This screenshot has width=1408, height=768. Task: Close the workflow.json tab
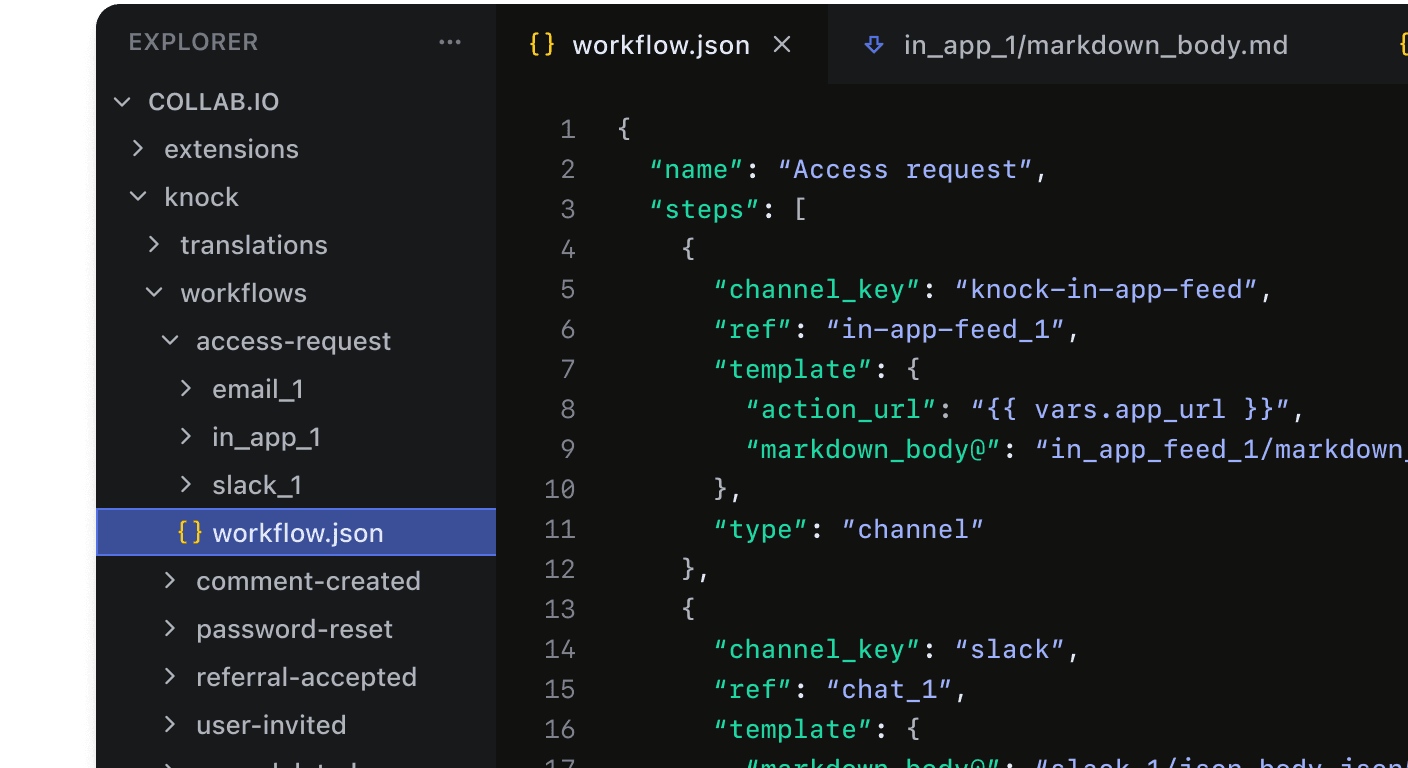[x=781, y=44]
